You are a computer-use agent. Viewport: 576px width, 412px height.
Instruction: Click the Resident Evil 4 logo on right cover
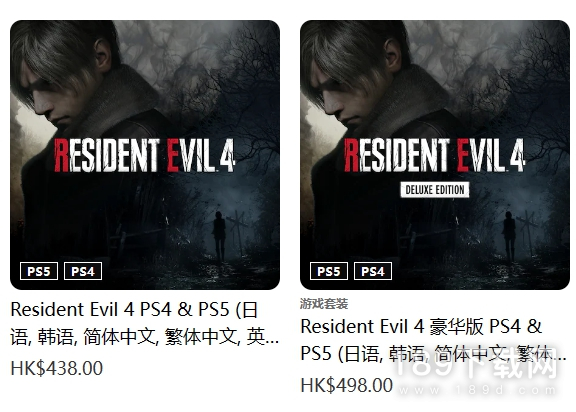coord(435,155)
